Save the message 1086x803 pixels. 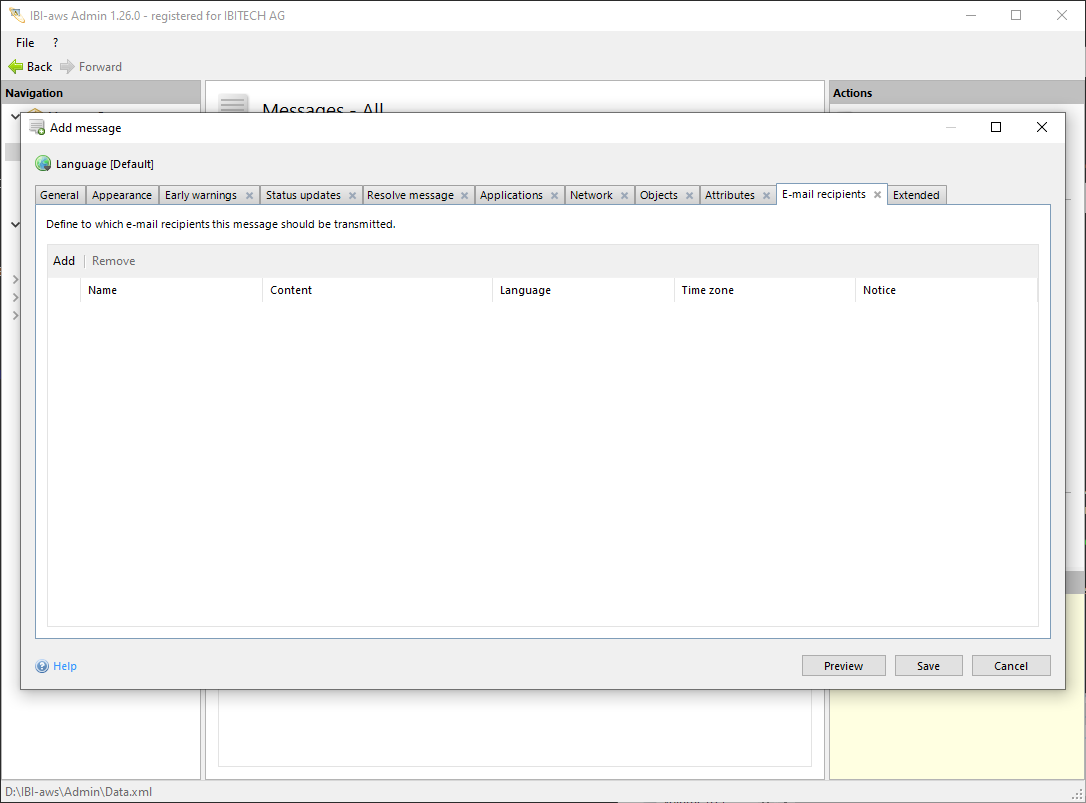click(x=928, y=666)
